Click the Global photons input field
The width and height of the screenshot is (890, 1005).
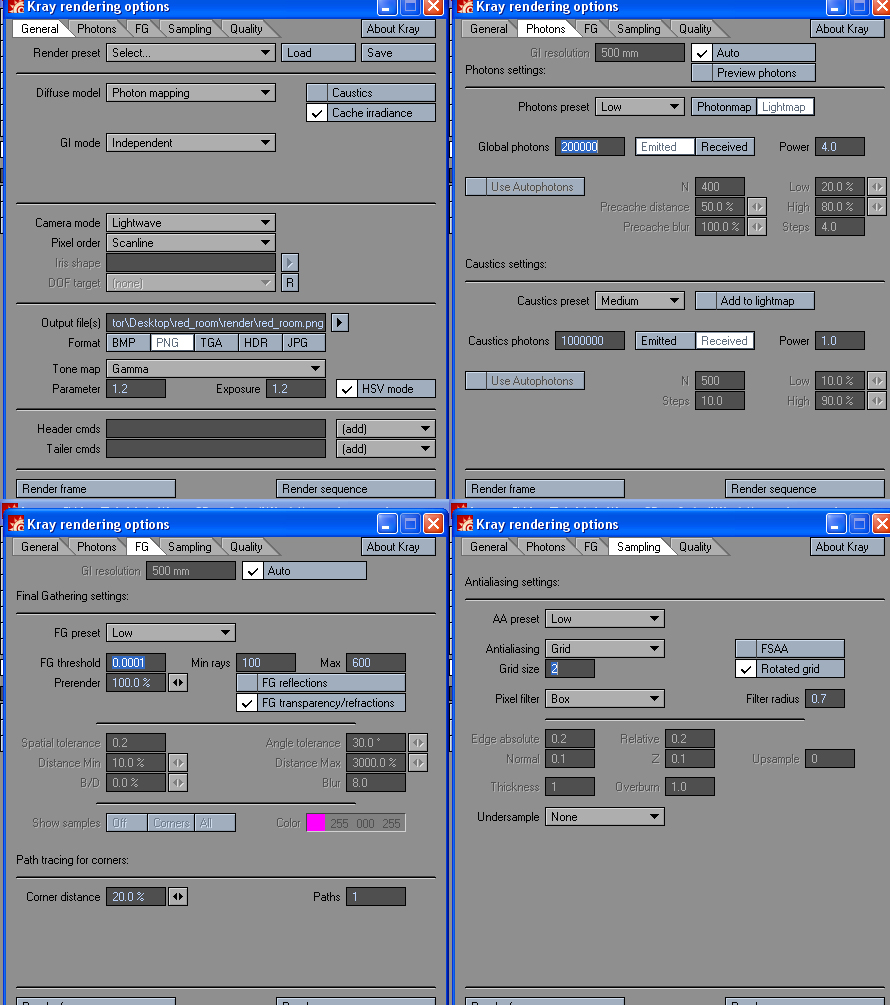(589, 147)
